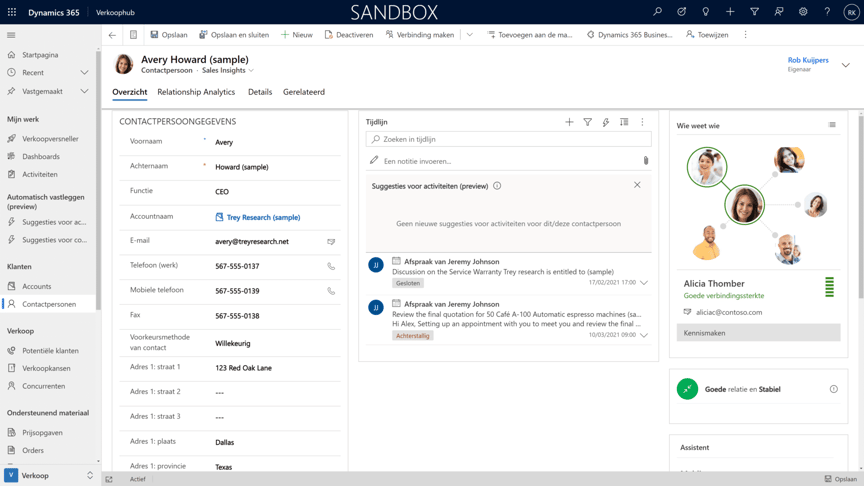
Task: Open owner Rob Kuijpers link
Action: pos(808,60)
